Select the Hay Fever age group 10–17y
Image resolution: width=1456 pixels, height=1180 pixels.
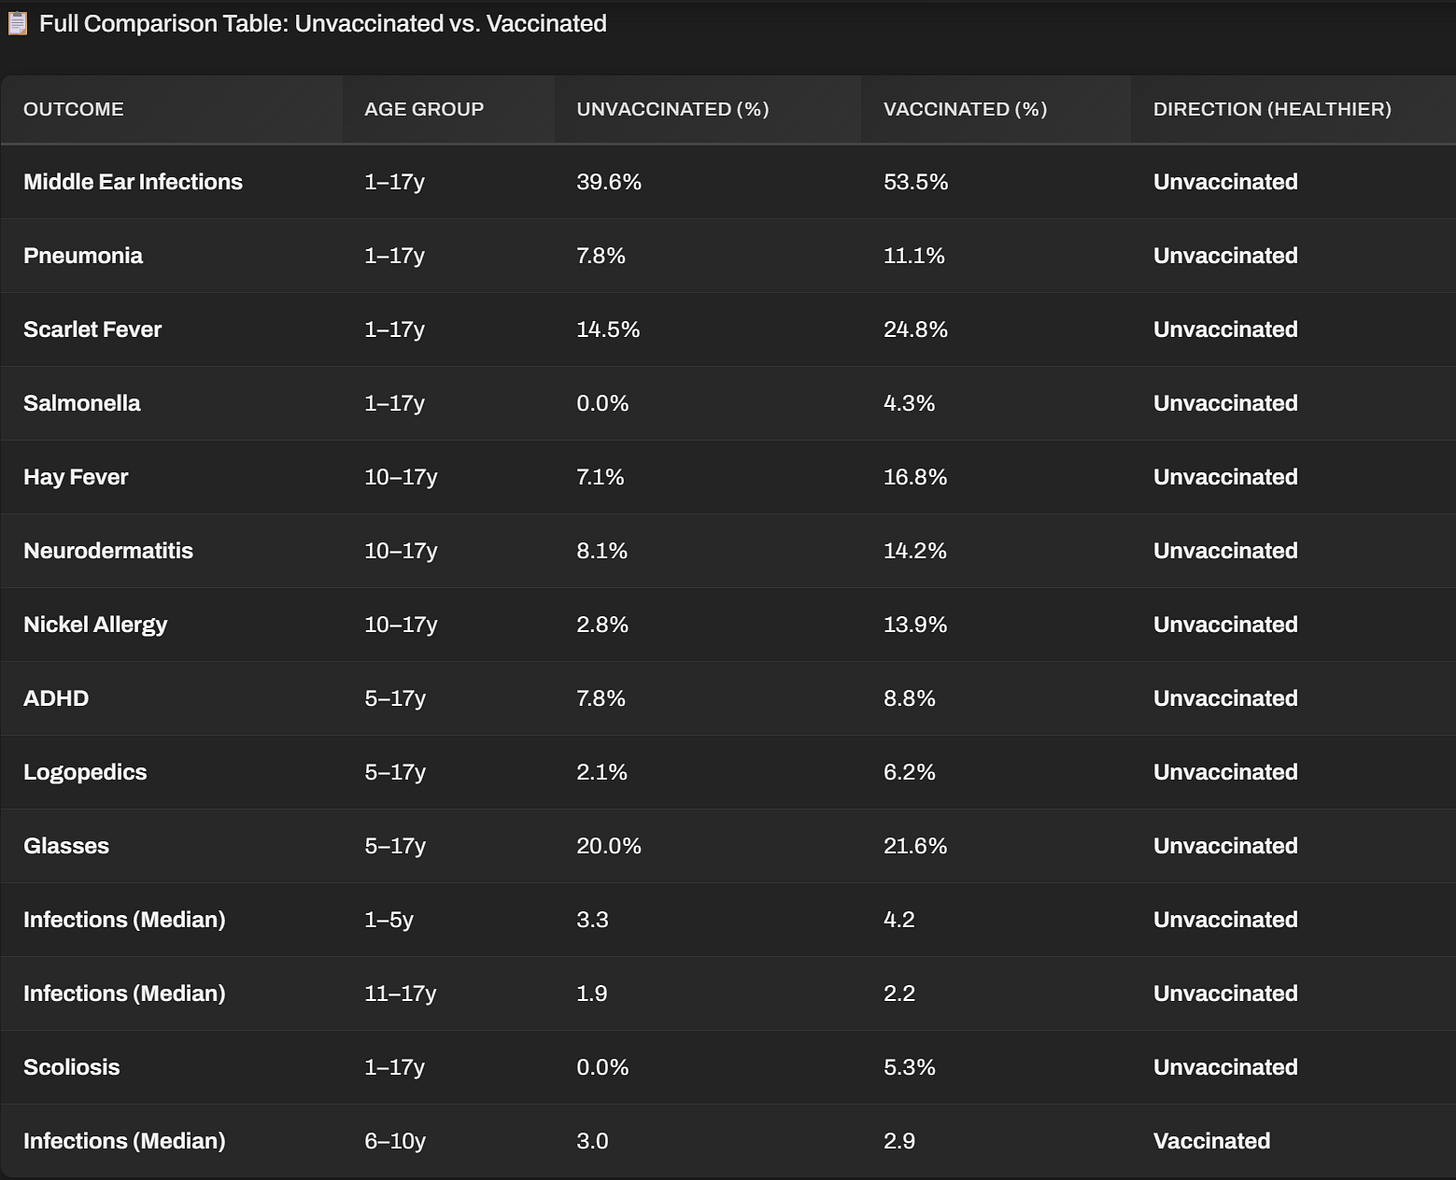pyautogui.click(x=401, y=477)
